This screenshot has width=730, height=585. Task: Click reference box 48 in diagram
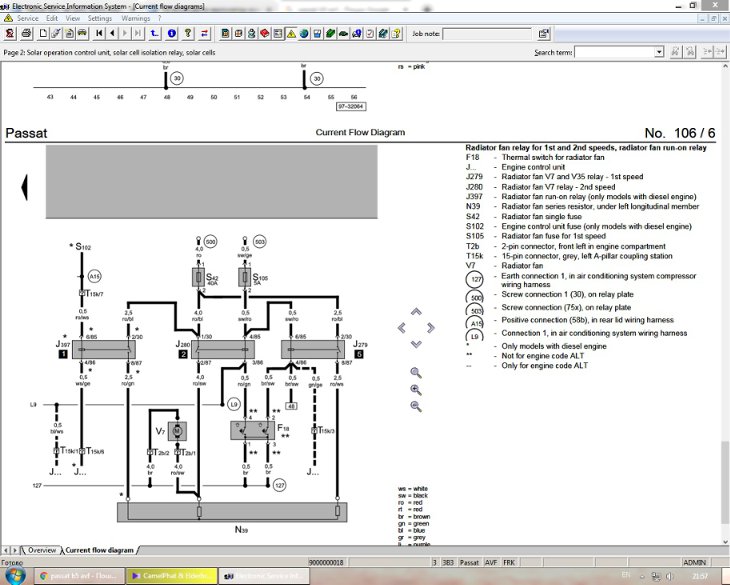click(x=291, y=406)
